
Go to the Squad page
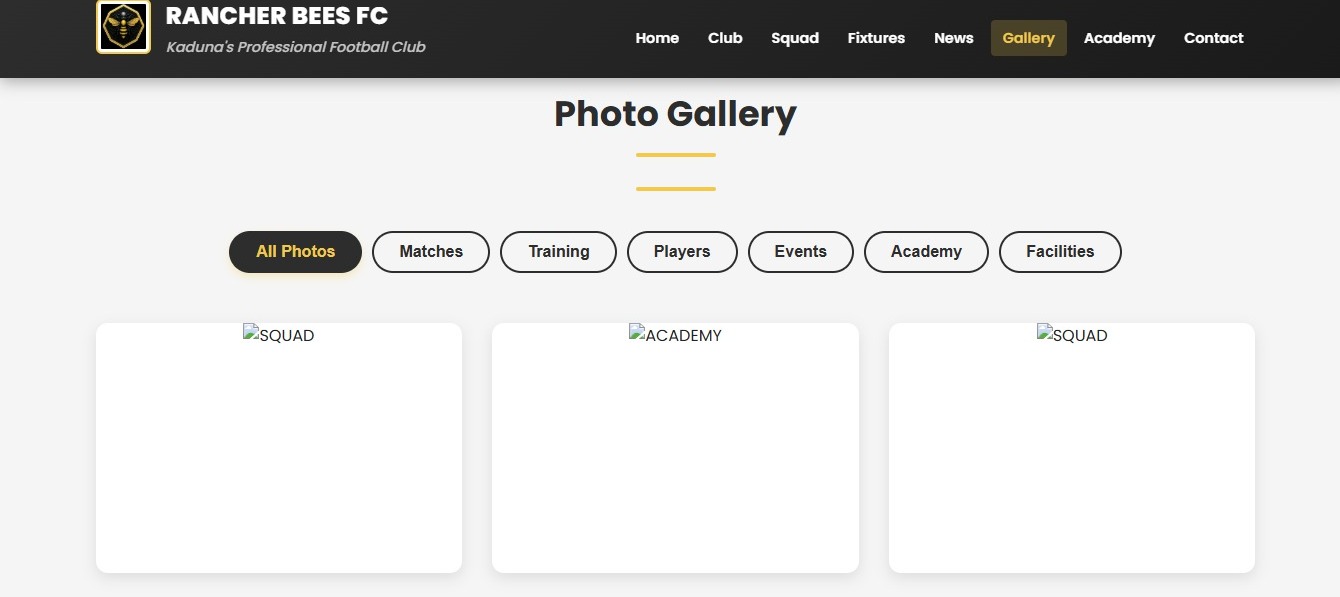795,38
